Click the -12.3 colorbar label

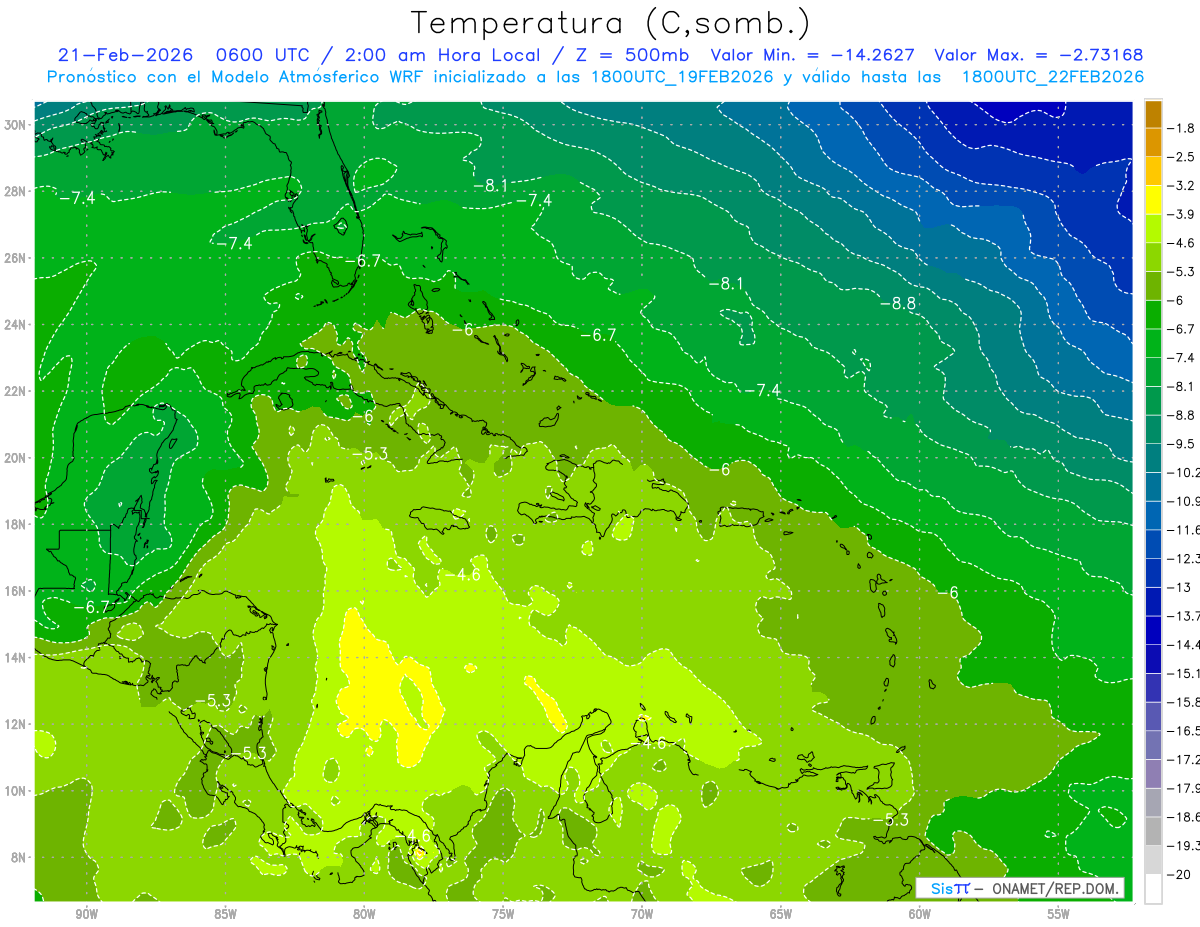pos(1183,559)
